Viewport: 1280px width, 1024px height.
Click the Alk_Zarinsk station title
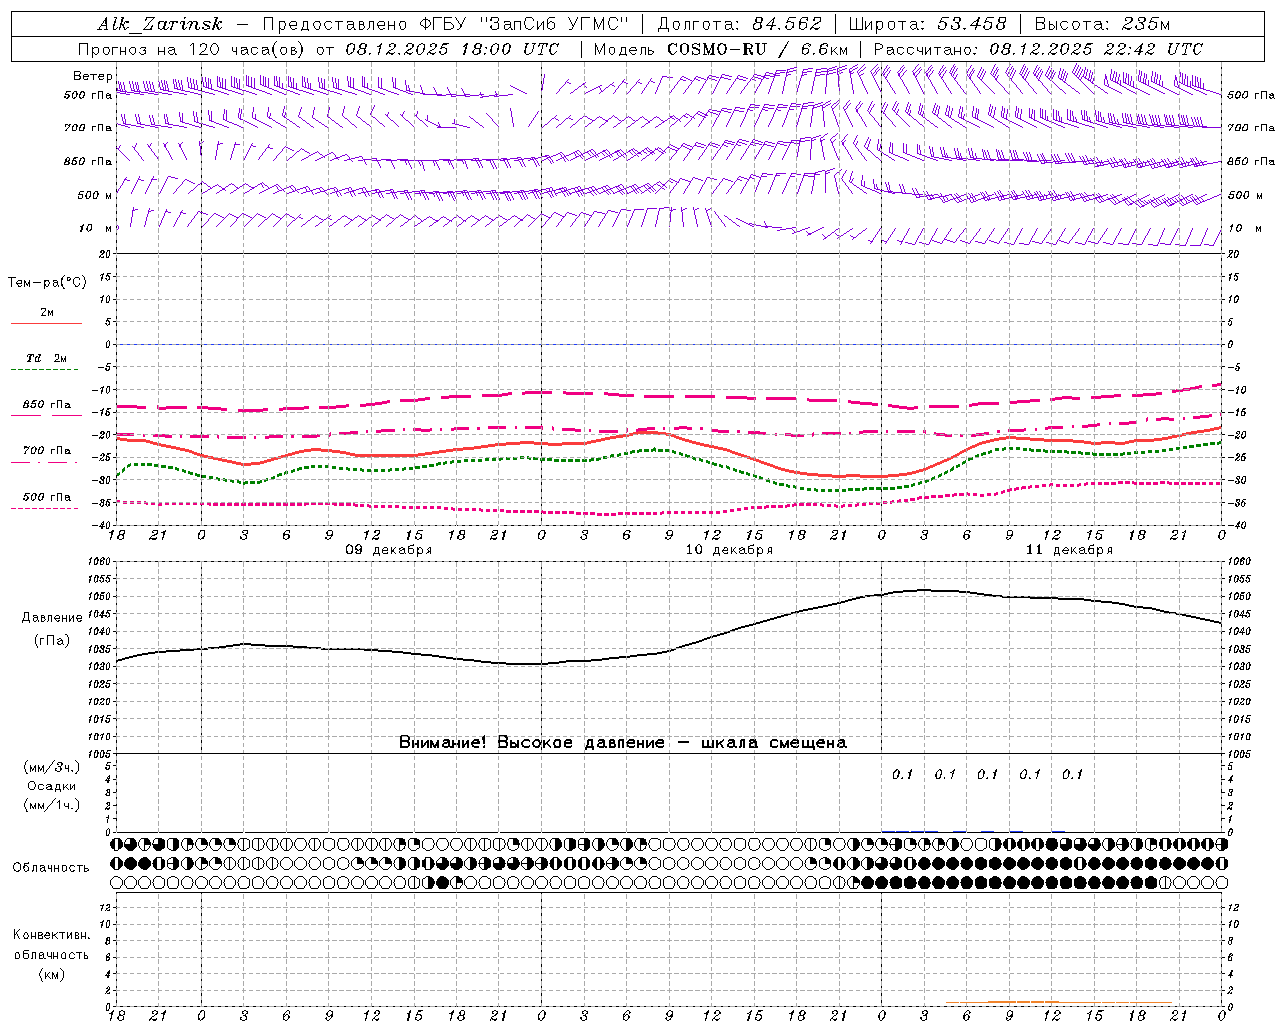(x=160, y=24)
